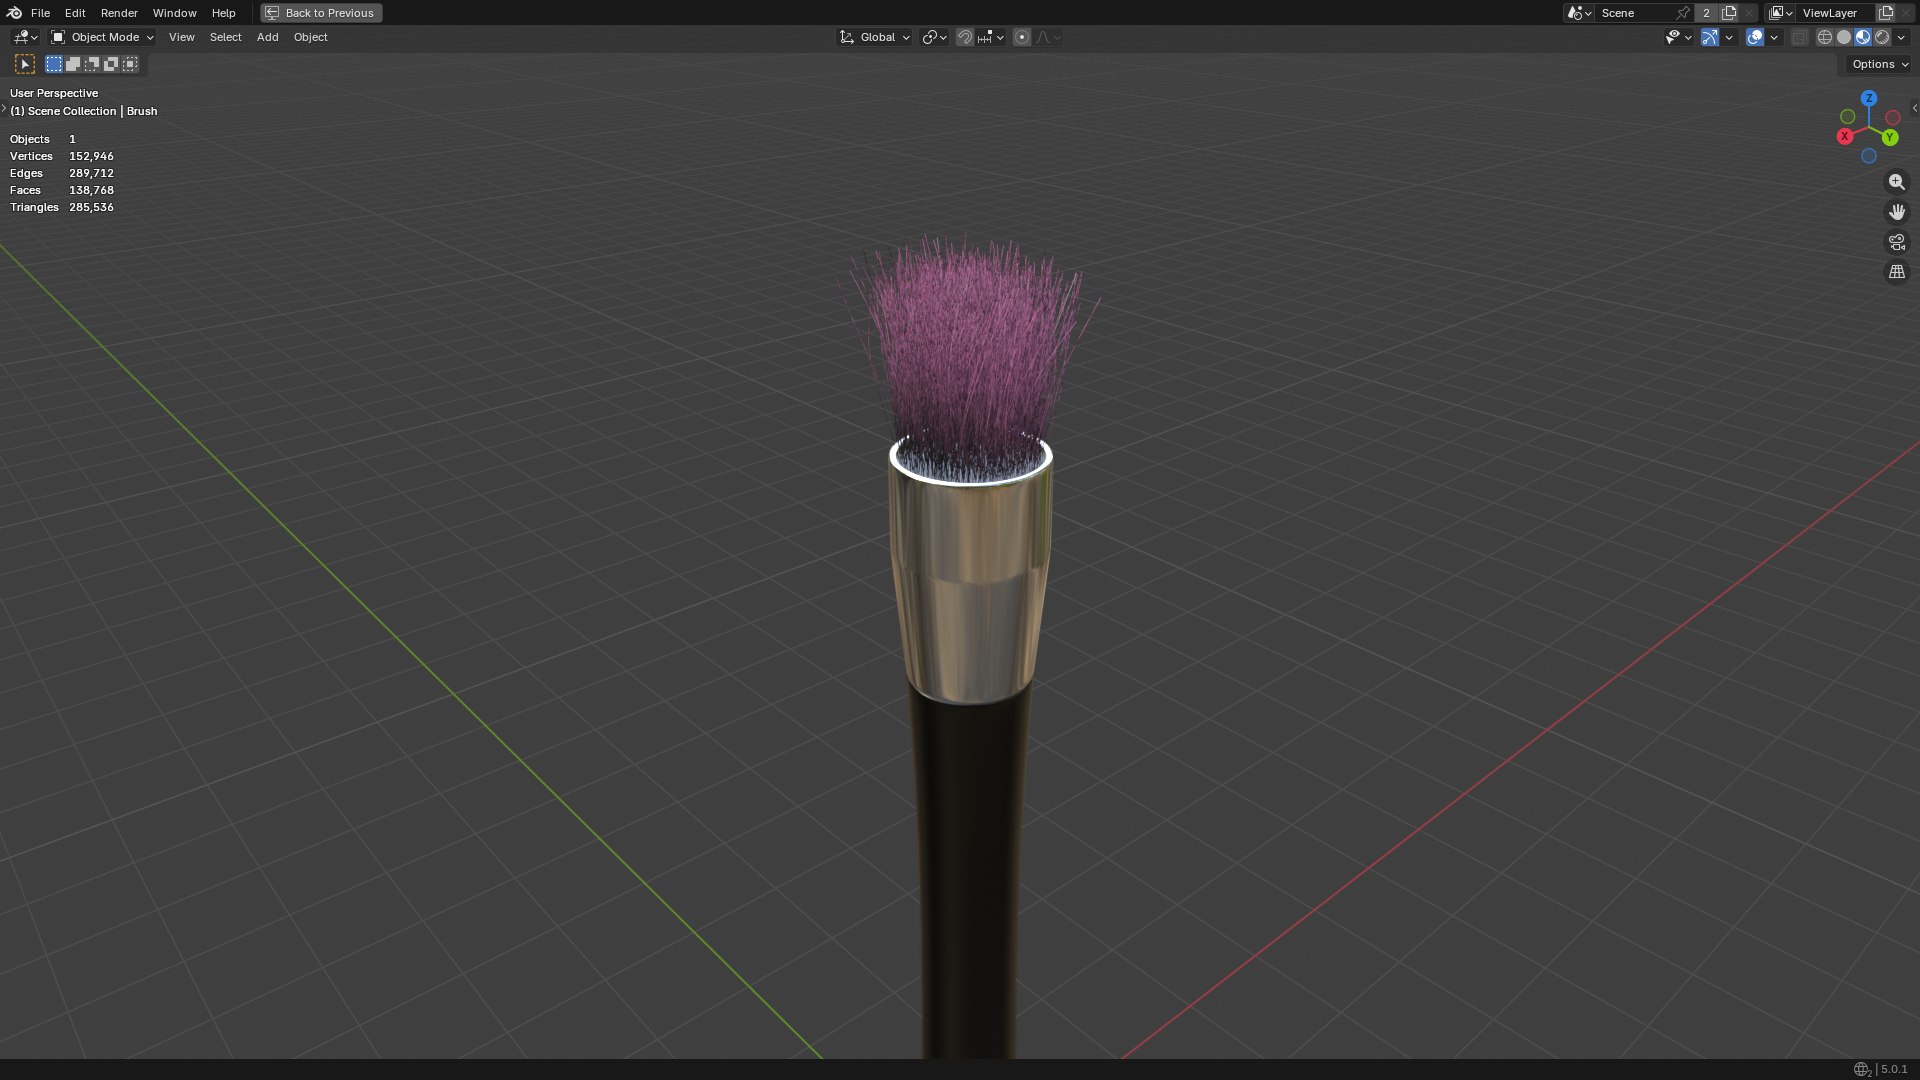Click the Z axis on navigation gizmo

[x=1869, y=98]
